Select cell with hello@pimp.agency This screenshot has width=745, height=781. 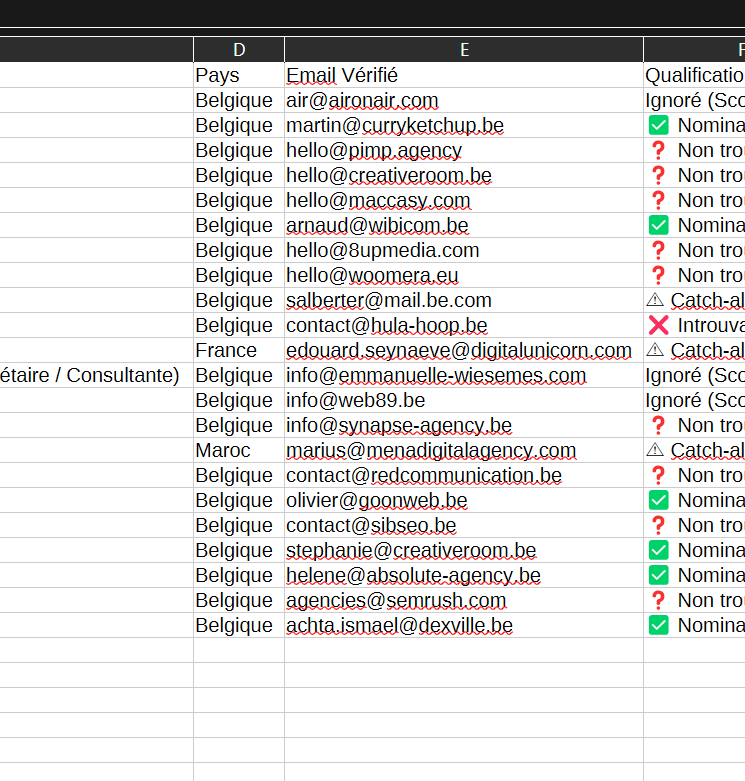464,150
